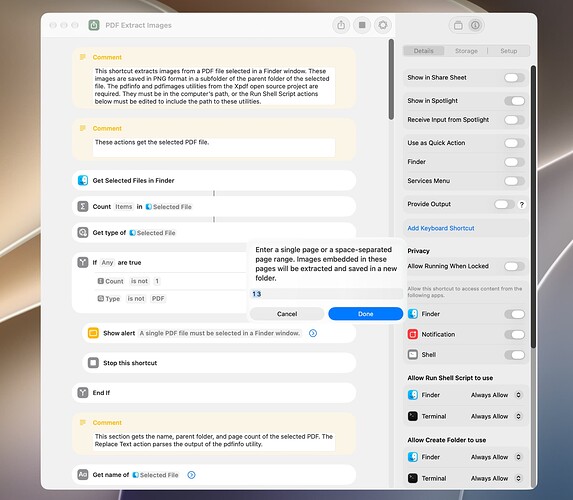This screenshot has width=573, height=500.
Task: Click the Show alert action icon
Action: click(93, 333)
